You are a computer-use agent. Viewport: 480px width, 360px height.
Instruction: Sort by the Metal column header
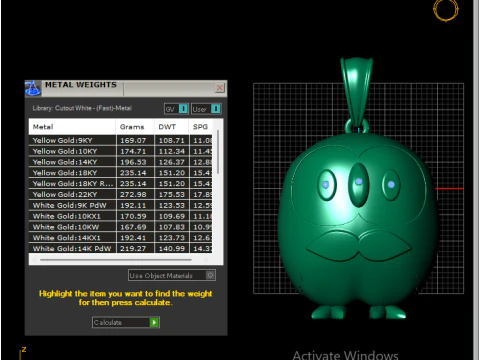(x=72, y=127)
